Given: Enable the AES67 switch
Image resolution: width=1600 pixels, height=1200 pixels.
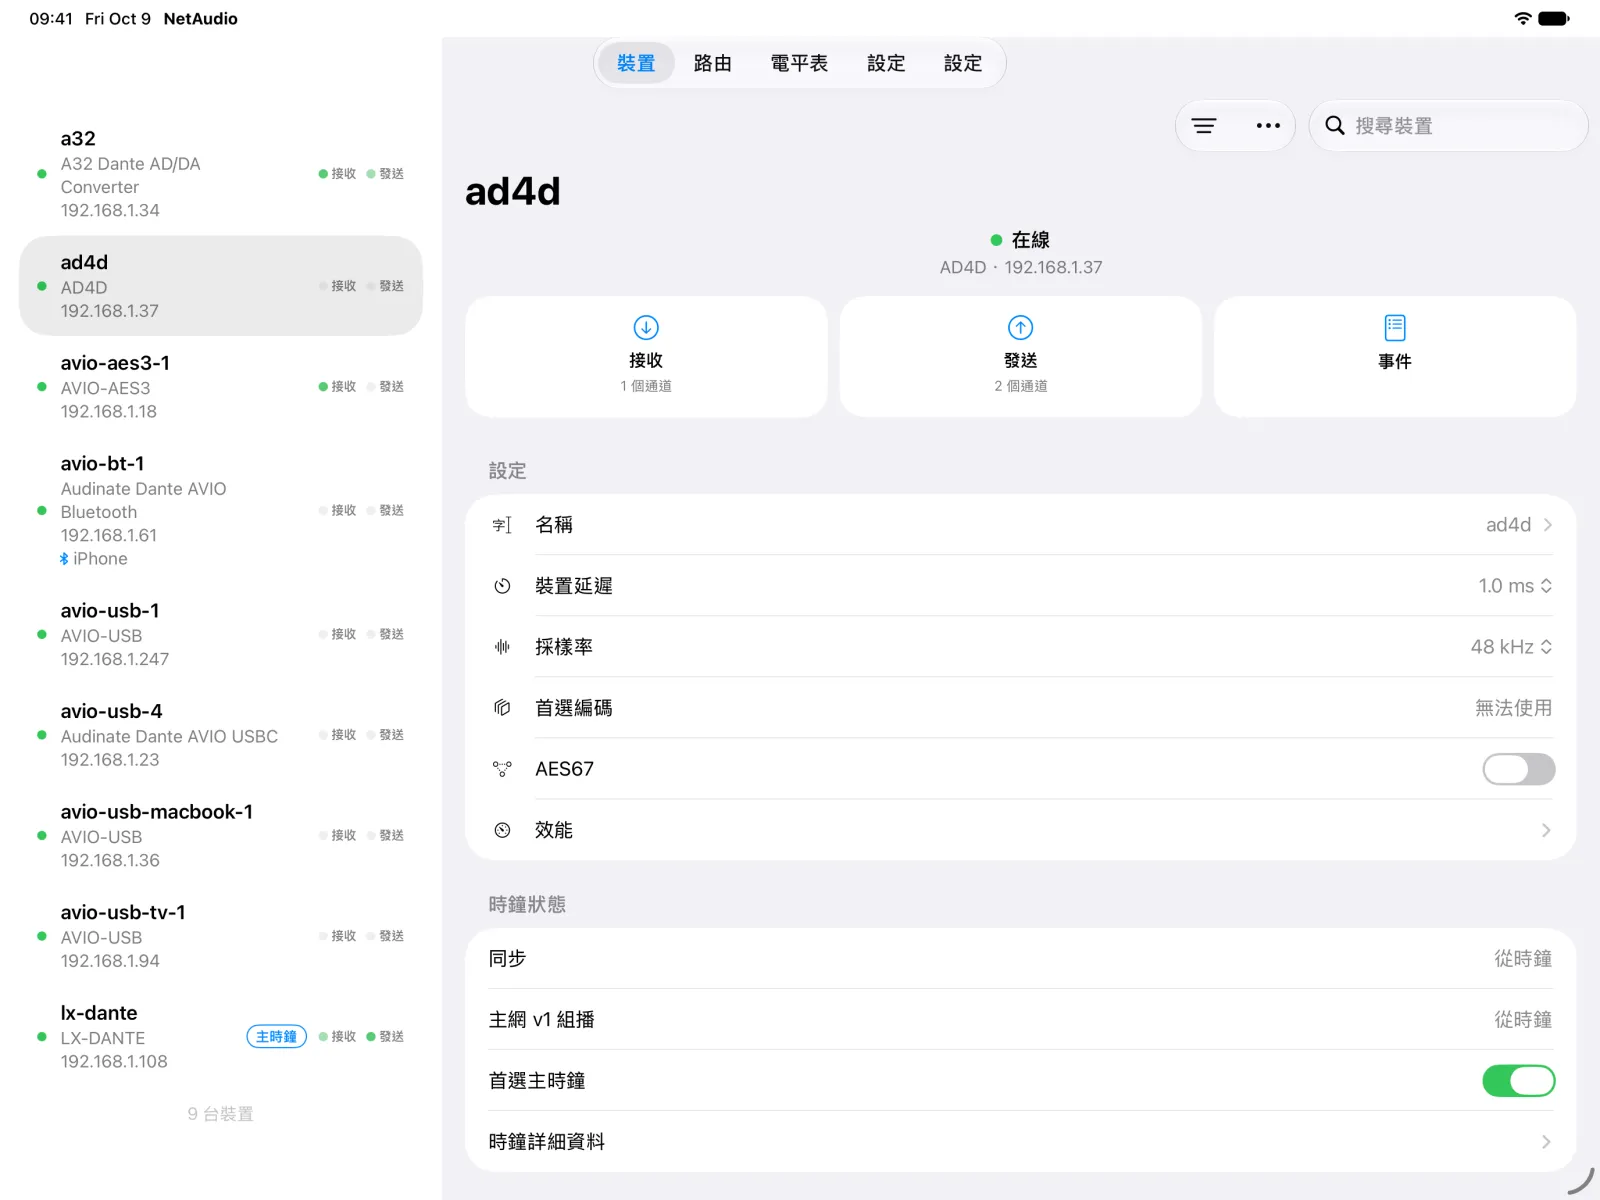Looking at the screenshot, I should [1518, 769].
